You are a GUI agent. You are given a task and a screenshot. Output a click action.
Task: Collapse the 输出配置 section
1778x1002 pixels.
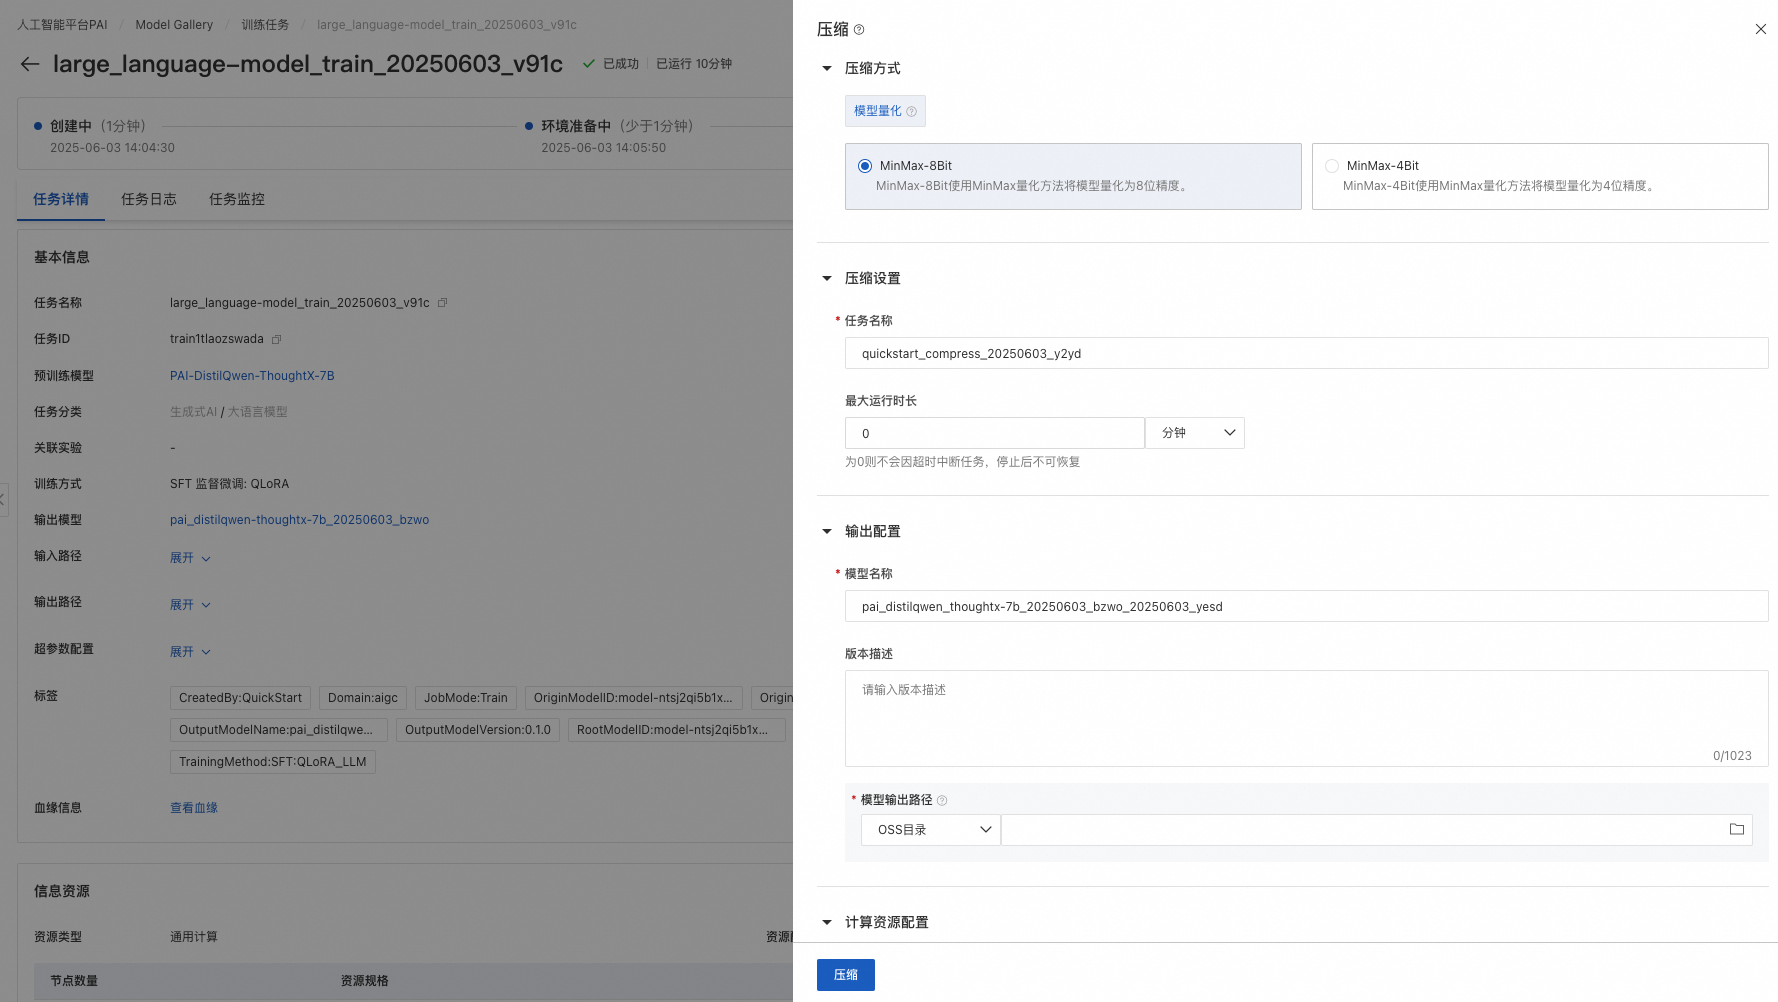[x=827, y=531]
